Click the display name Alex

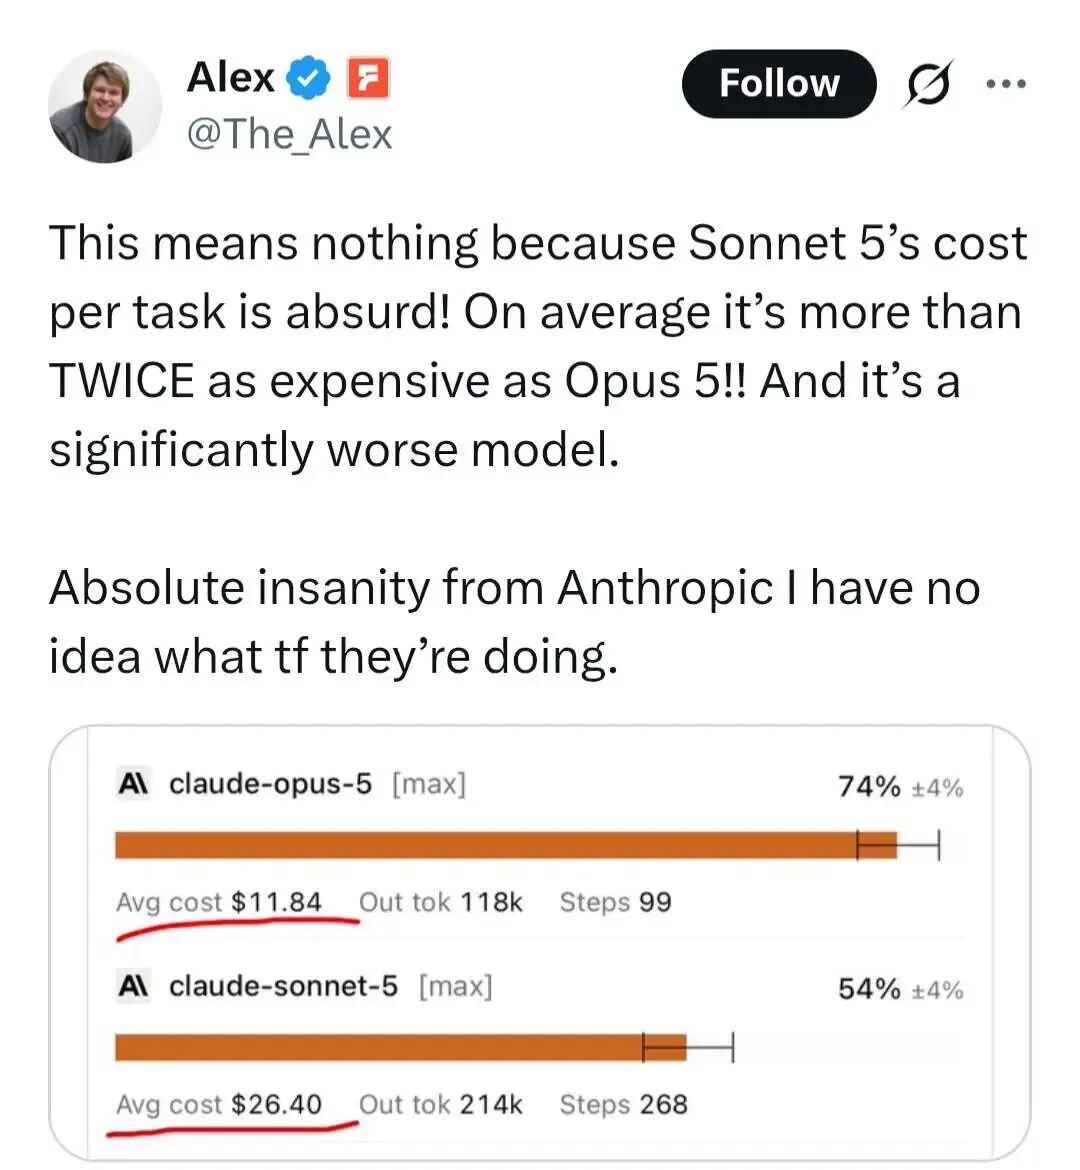pyautogui.click(x=231, y=77)
